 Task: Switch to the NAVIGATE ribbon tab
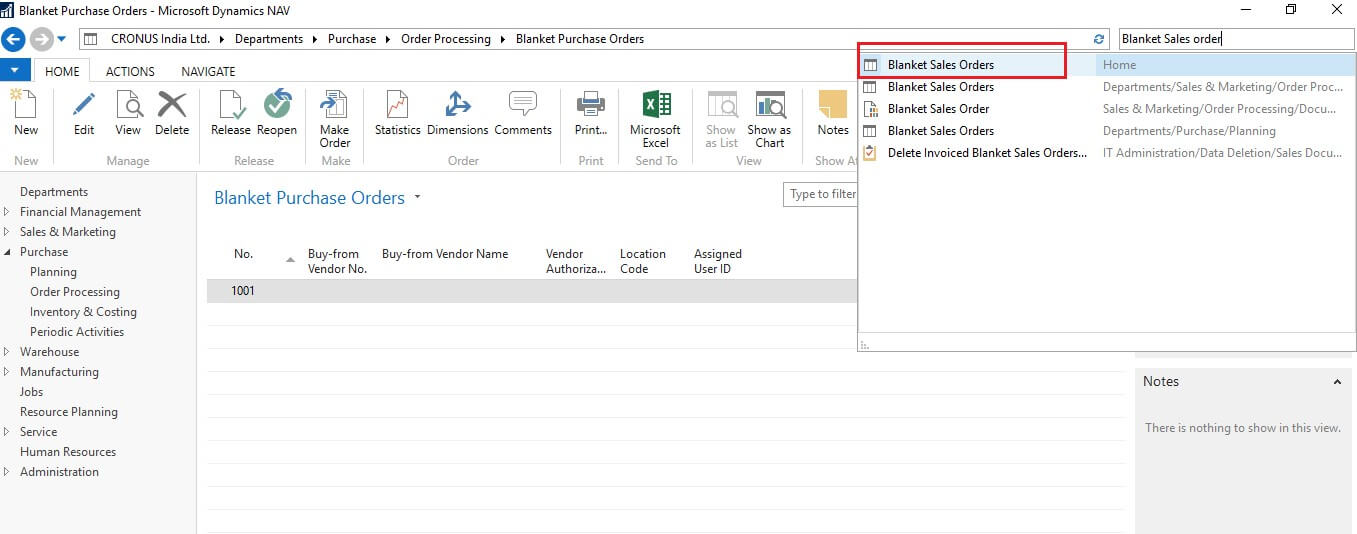point(208,71)
